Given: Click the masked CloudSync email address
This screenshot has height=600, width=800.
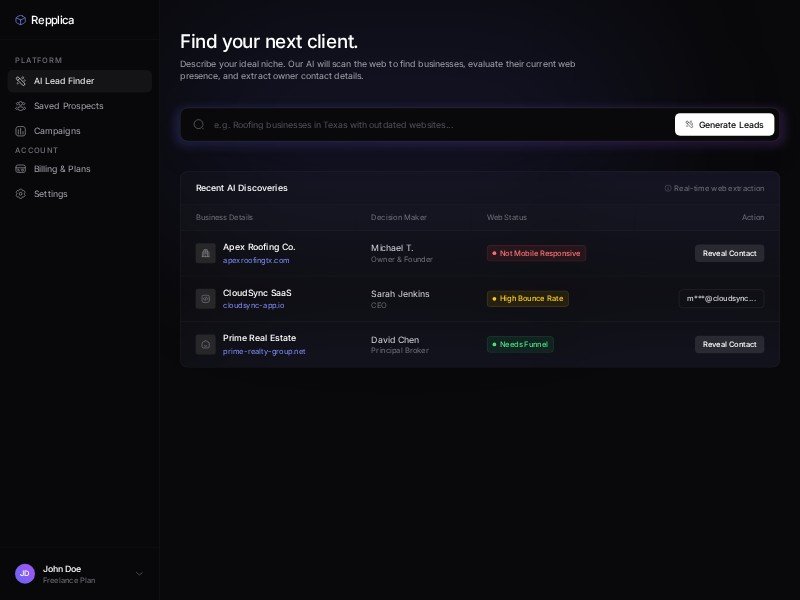Looking at the screenshot, I should tap(721, 298).
